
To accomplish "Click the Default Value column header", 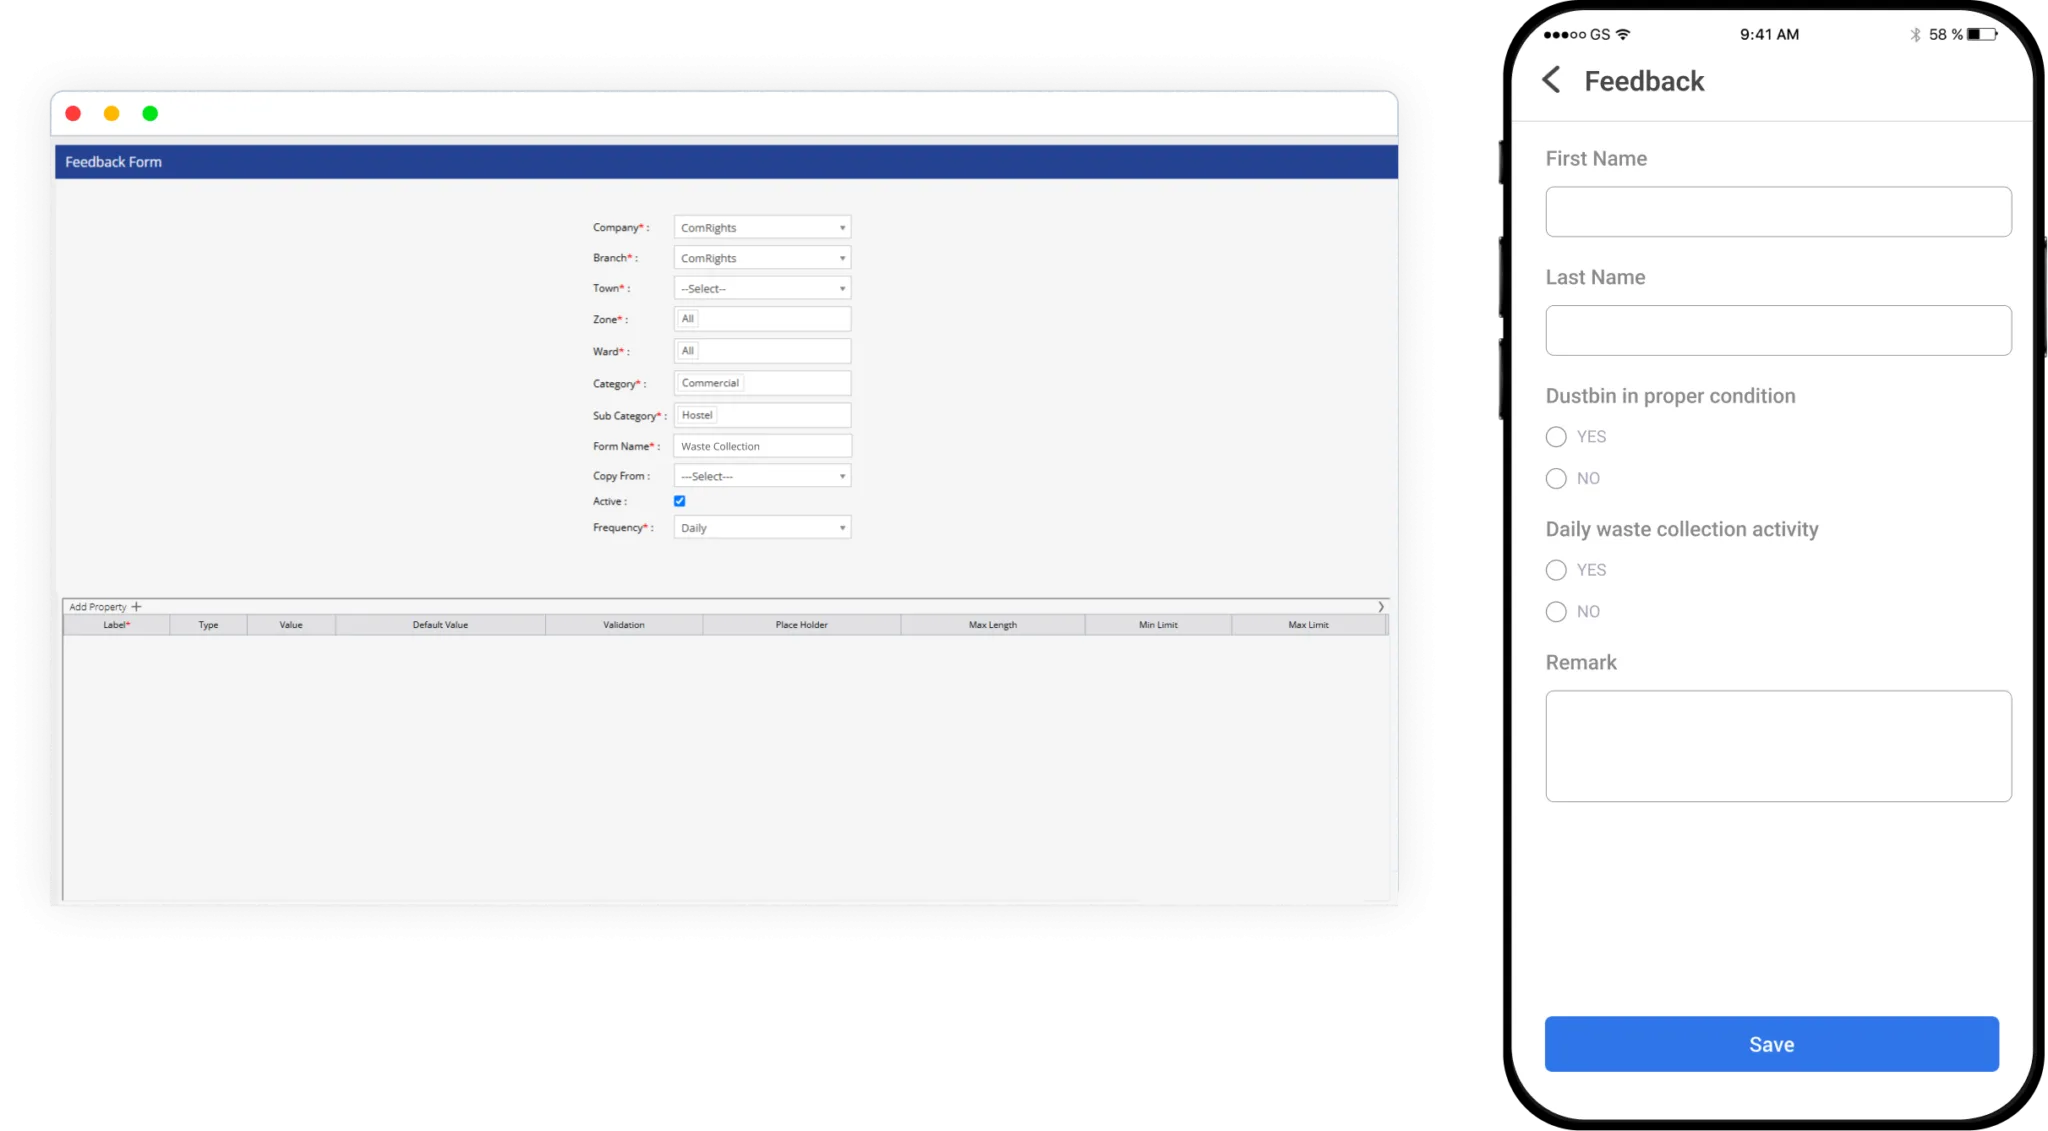I will click(x=440, y=625).
